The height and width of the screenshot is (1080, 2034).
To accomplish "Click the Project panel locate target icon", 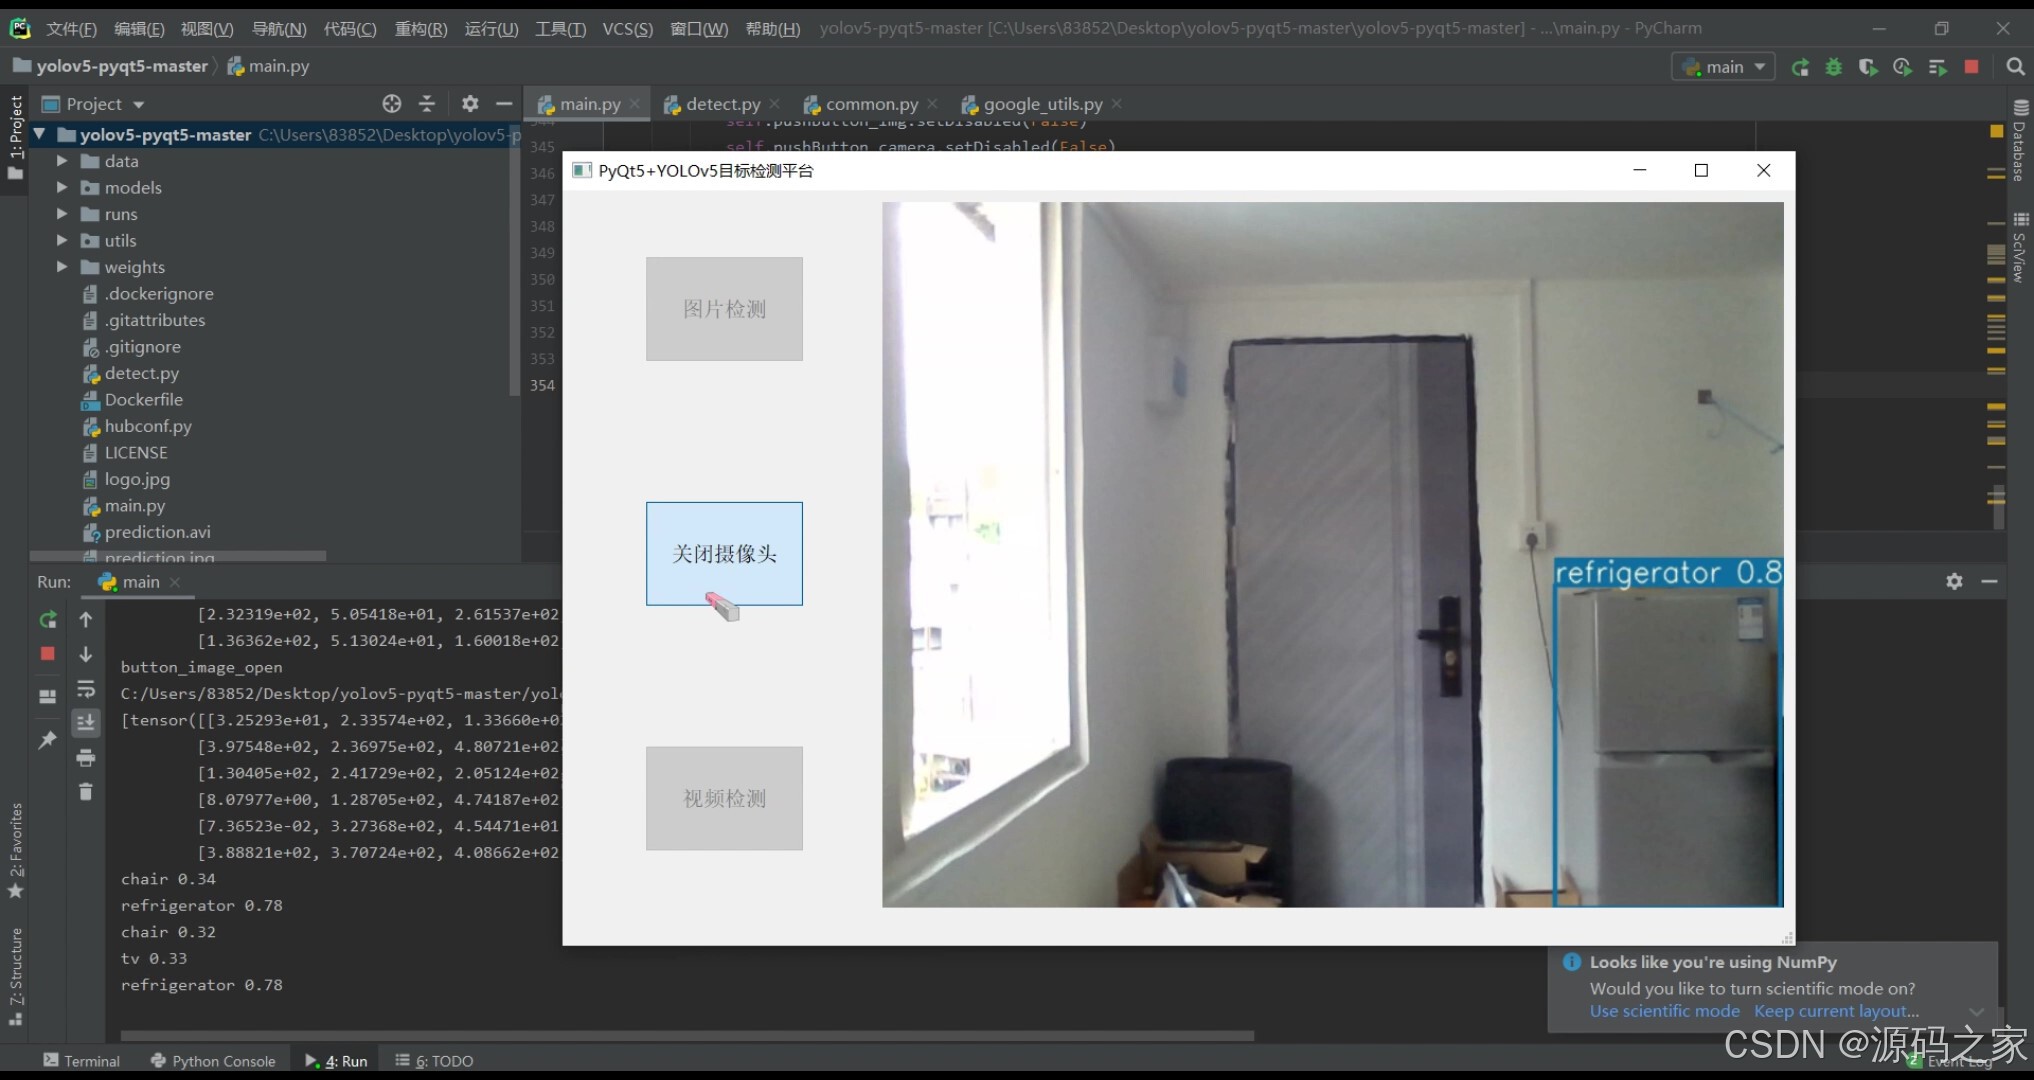I will click(x=391, y=104).
